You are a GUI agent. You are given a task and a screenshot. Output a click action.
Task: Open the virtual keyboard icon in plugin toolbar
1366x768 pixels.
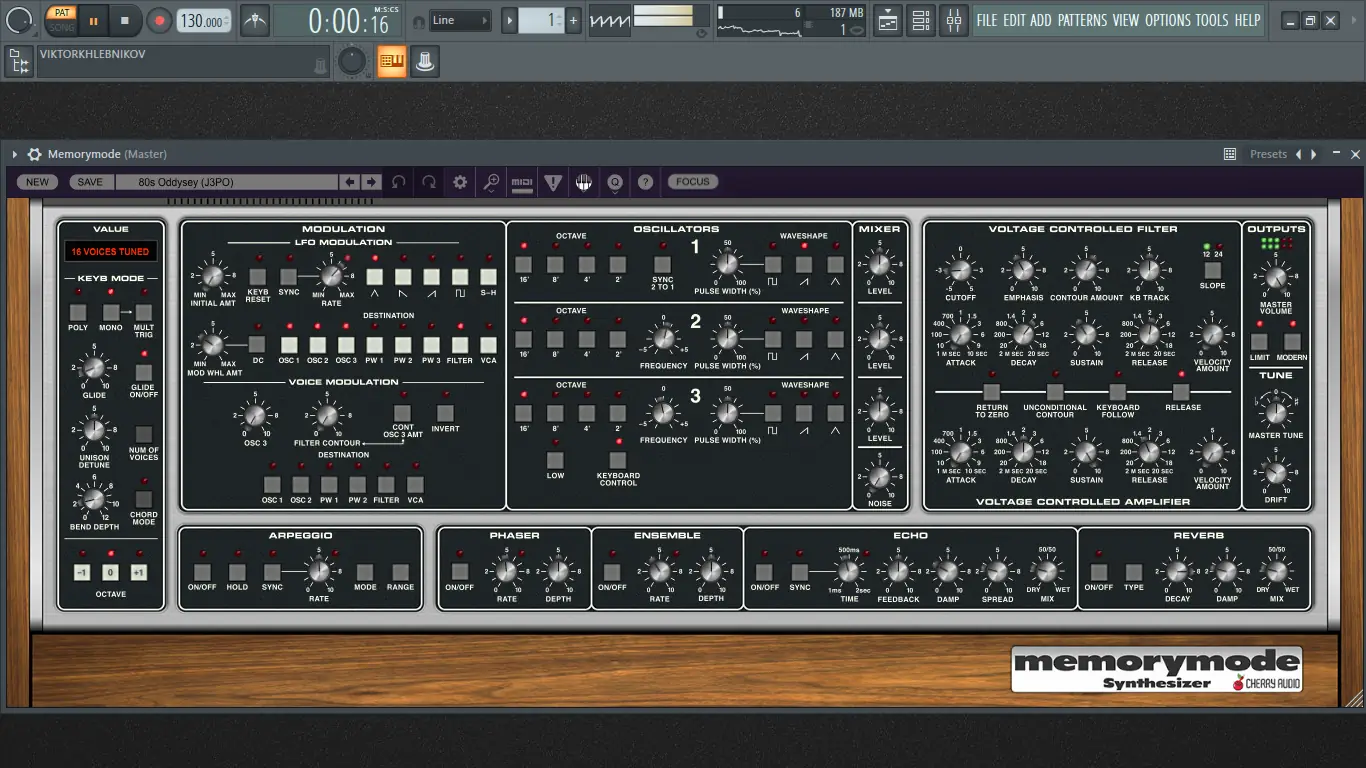(584, 181)
